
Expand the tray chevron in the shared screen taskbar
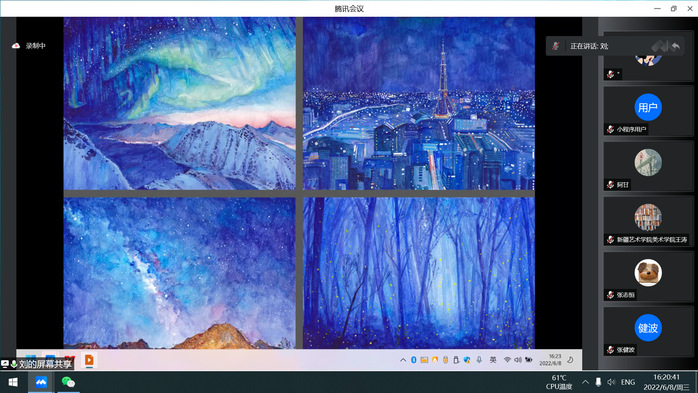pyautogui.click(x=403, y=360)
